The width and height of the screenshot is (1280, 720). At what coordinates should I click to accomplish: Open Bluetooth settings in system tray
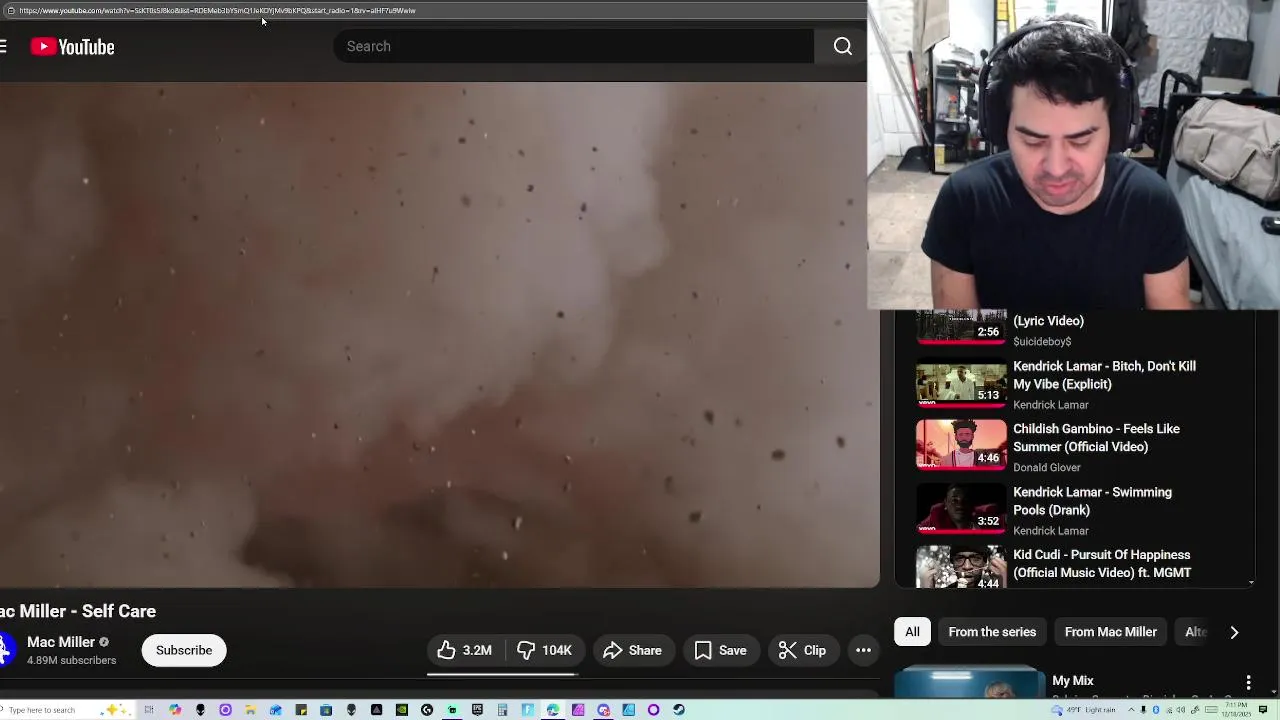point(1156,710)
